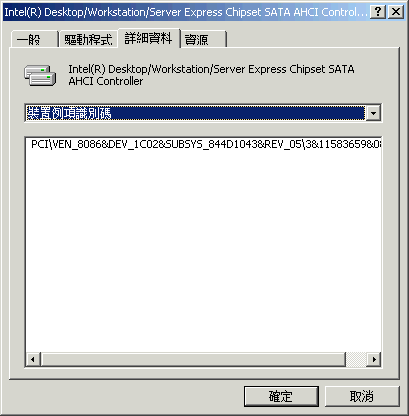Viewport: 409px width, 416px height.
Task: Select the 詳細資料 tab
Action: tap(149, 38)
